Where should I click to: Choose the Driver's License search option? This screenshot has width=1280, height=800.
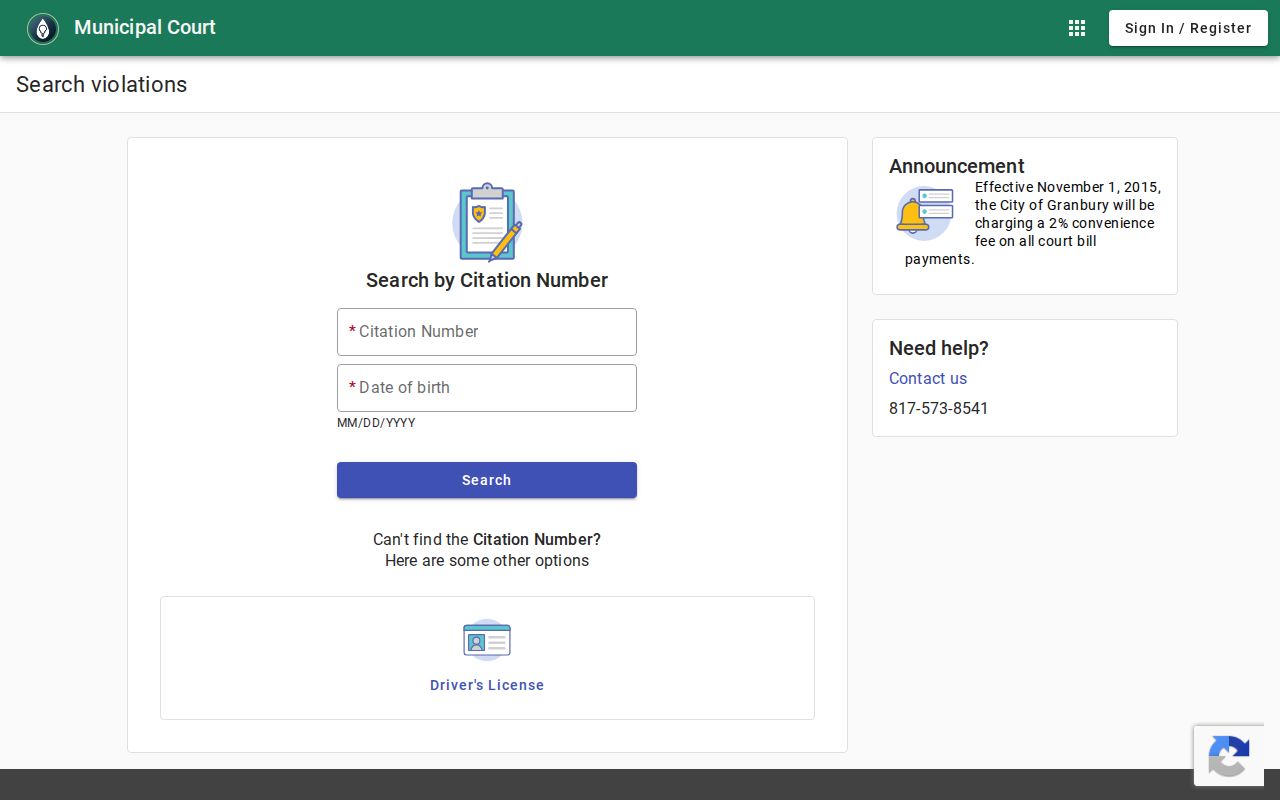(x=487, y=685)
